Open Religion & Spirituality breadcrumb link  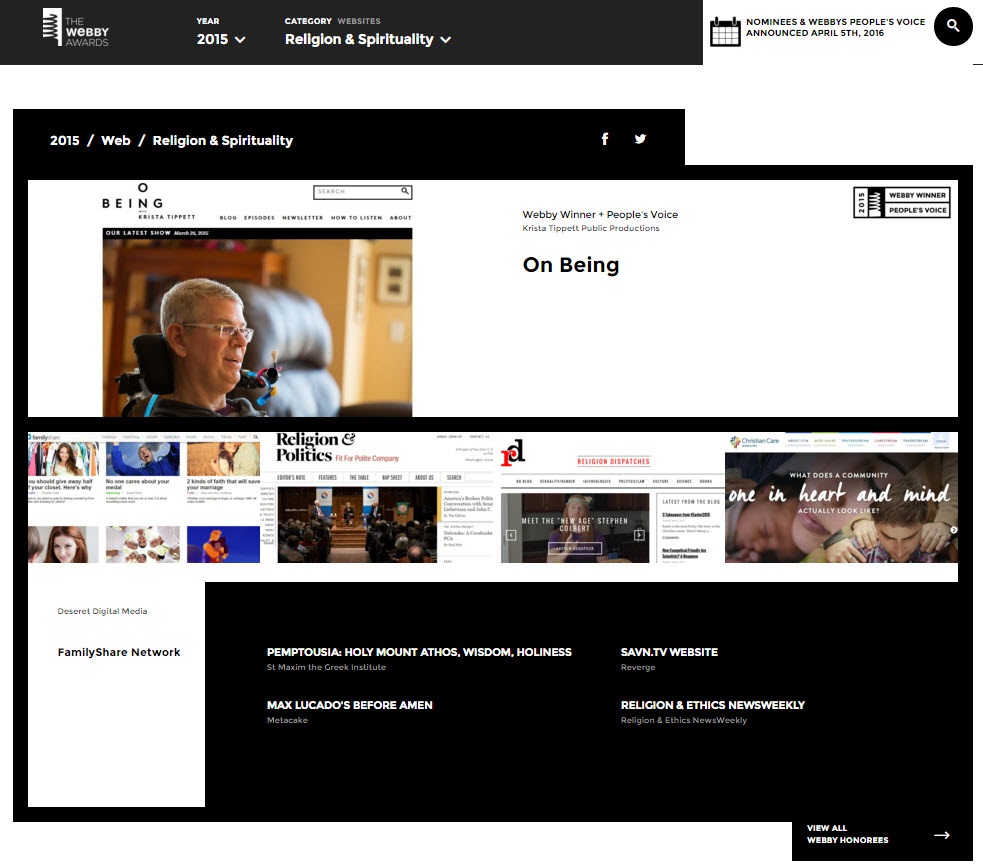pos(223,140)
